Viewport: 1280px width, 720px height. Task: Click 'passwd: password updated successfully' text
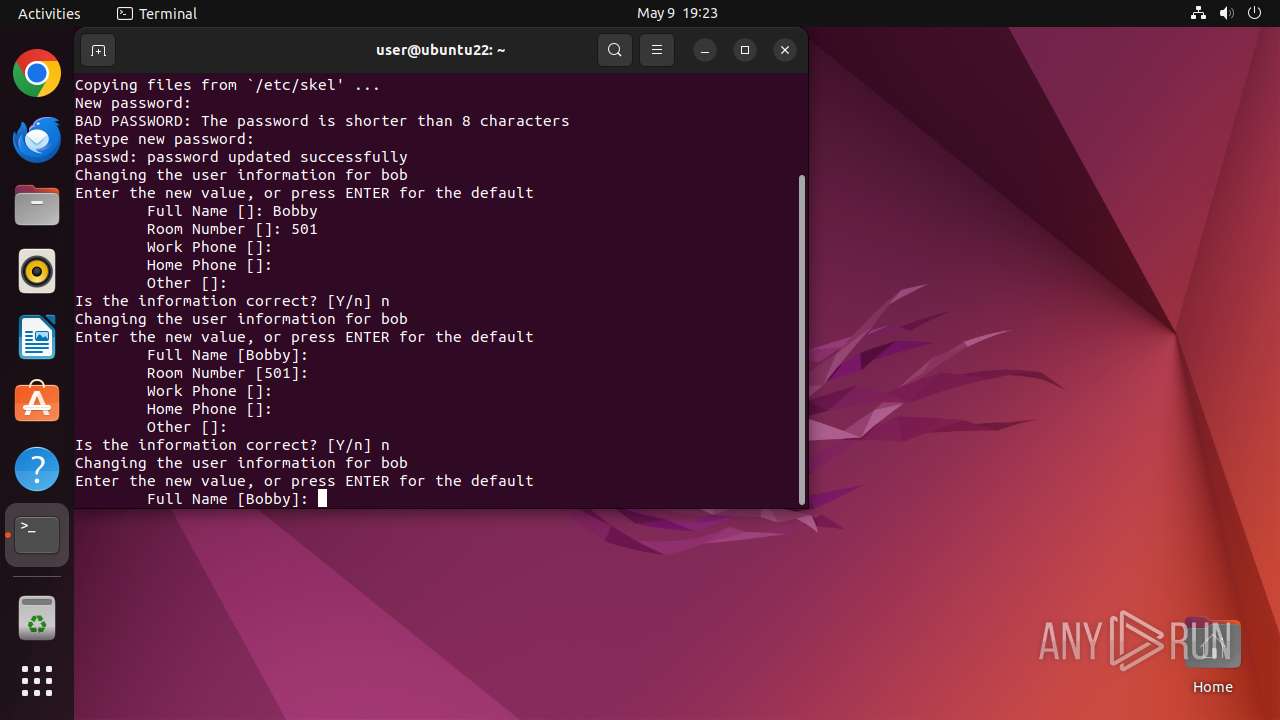click(241, 157)
